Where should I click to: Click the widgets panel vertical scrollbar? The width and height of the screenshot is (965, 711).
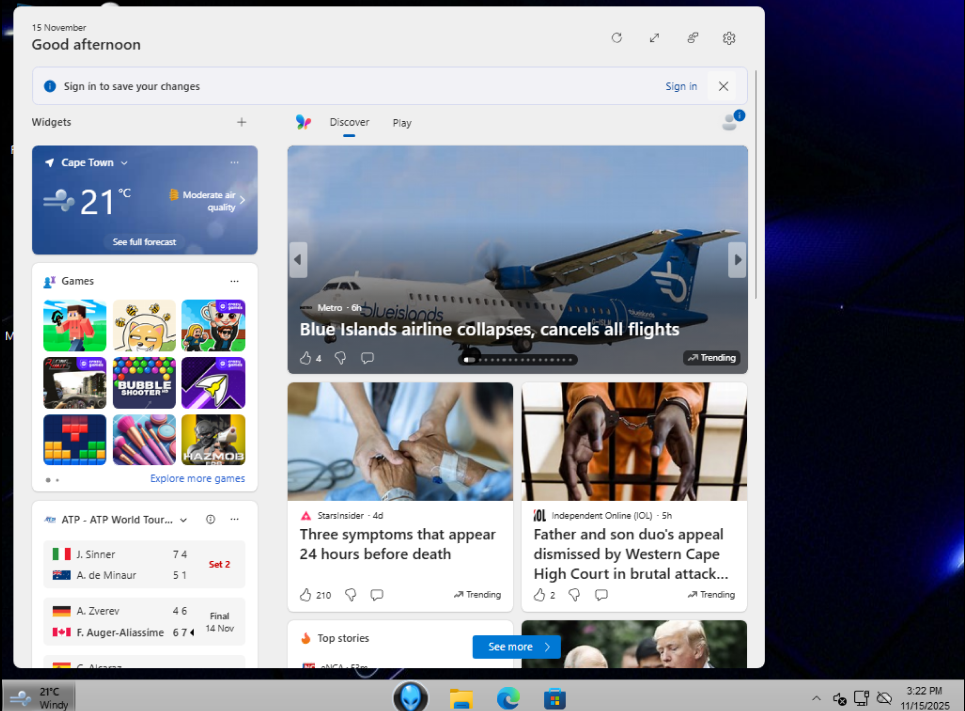pos(756,185)
